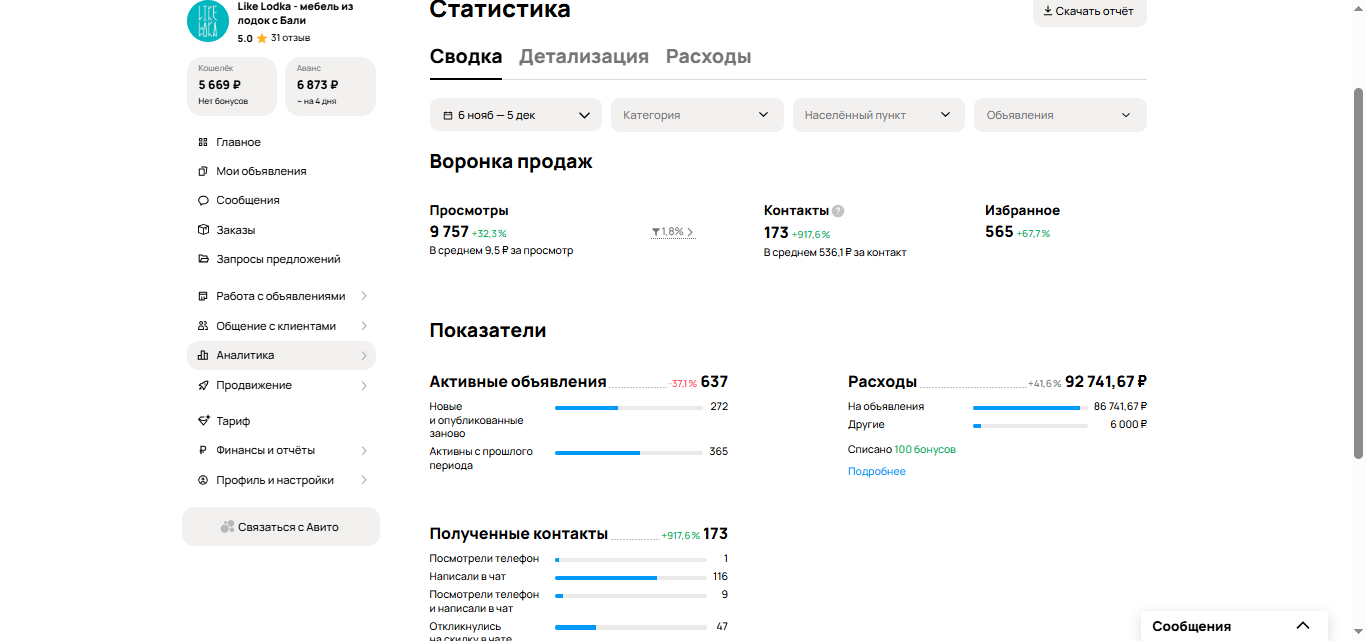Screen dimensions: 1366x641
Task: Switch to the Детализация tab
Action: pyautogui.click(x=584, y=56)
